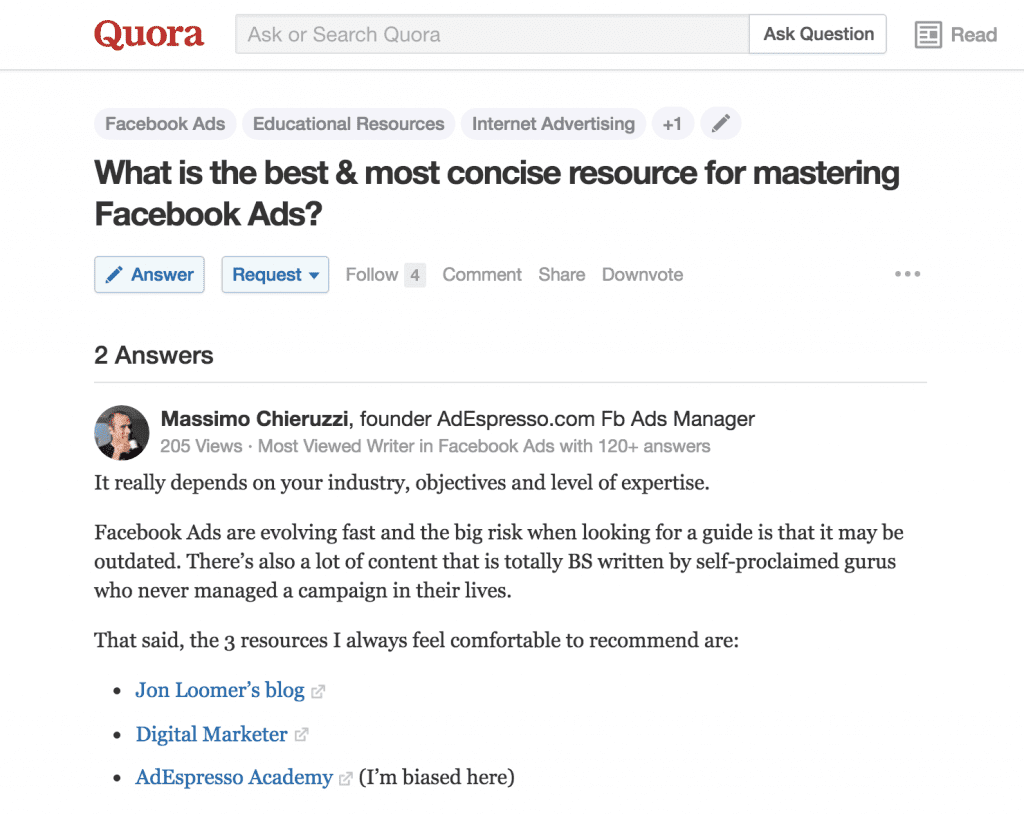Click the Ask Question button
1024x816 pixels.
coord(818,34)
